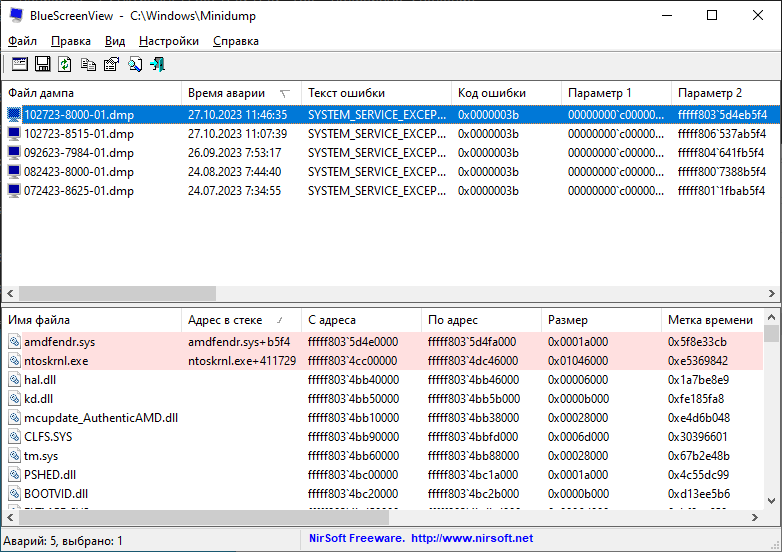
Task: Open the Настройки menu
Action: pos(169,41)
